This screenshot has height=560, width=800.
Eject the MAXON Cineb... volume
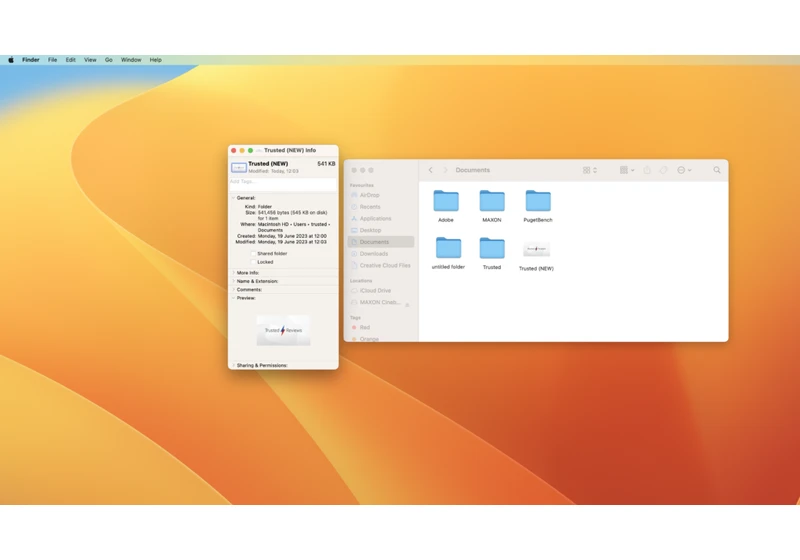407,304
